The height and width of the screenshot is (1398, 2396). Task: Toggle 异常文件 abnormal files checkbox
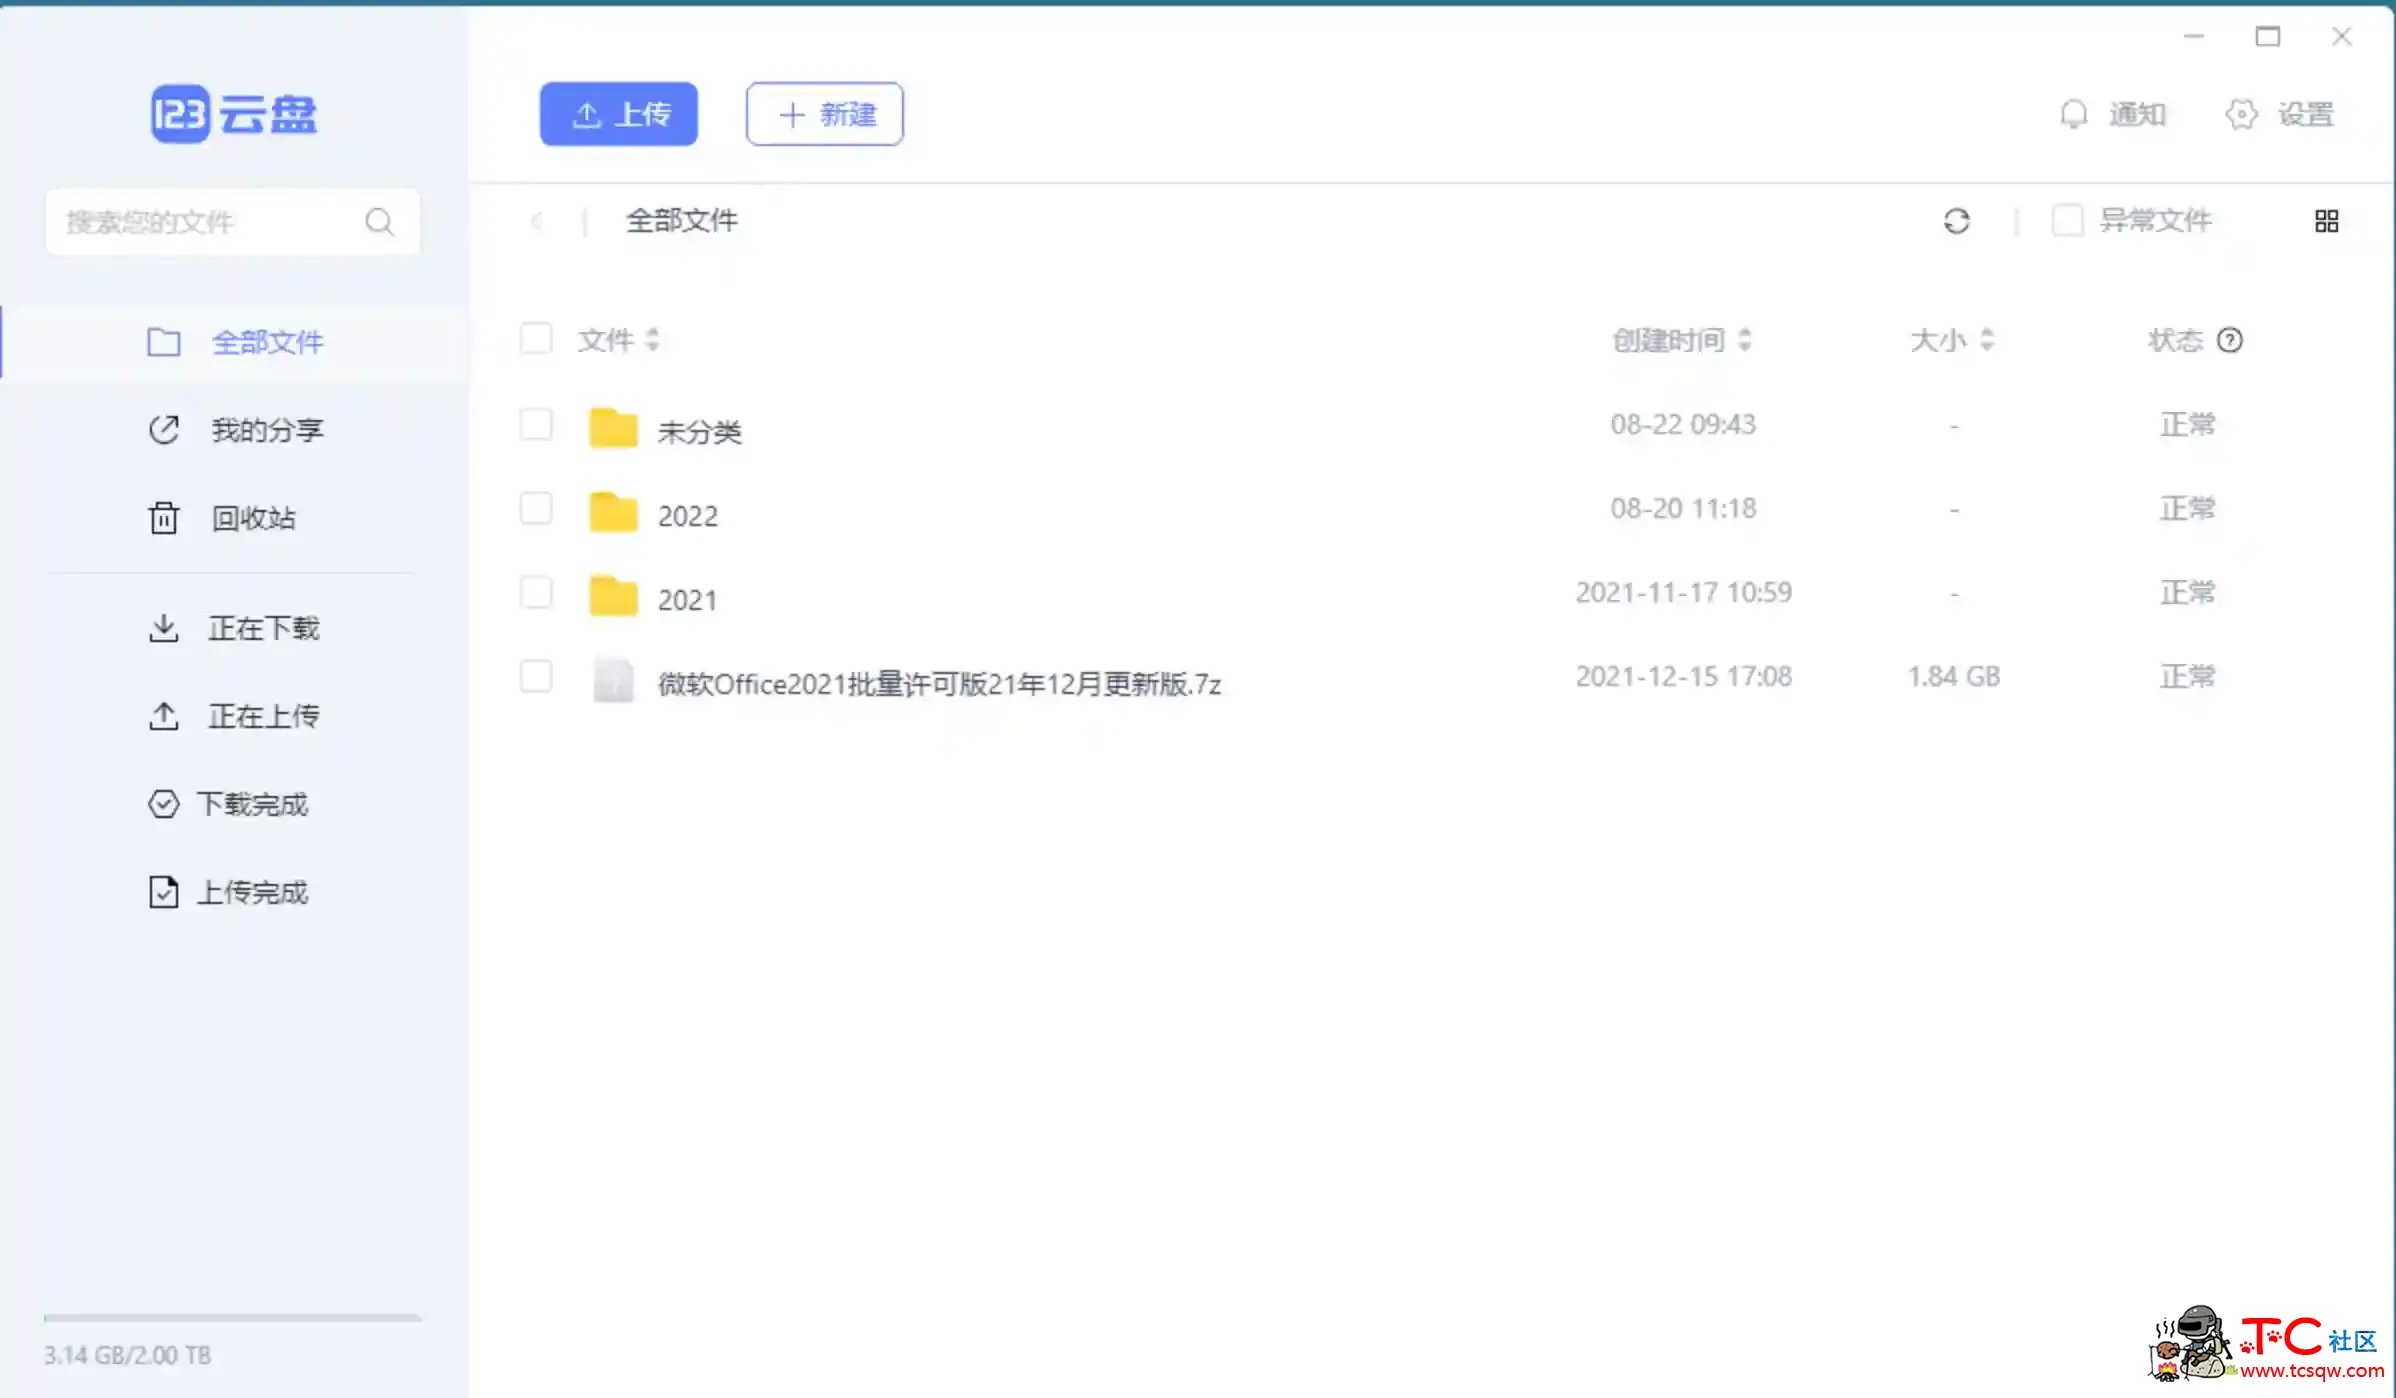click(2067, 220)
